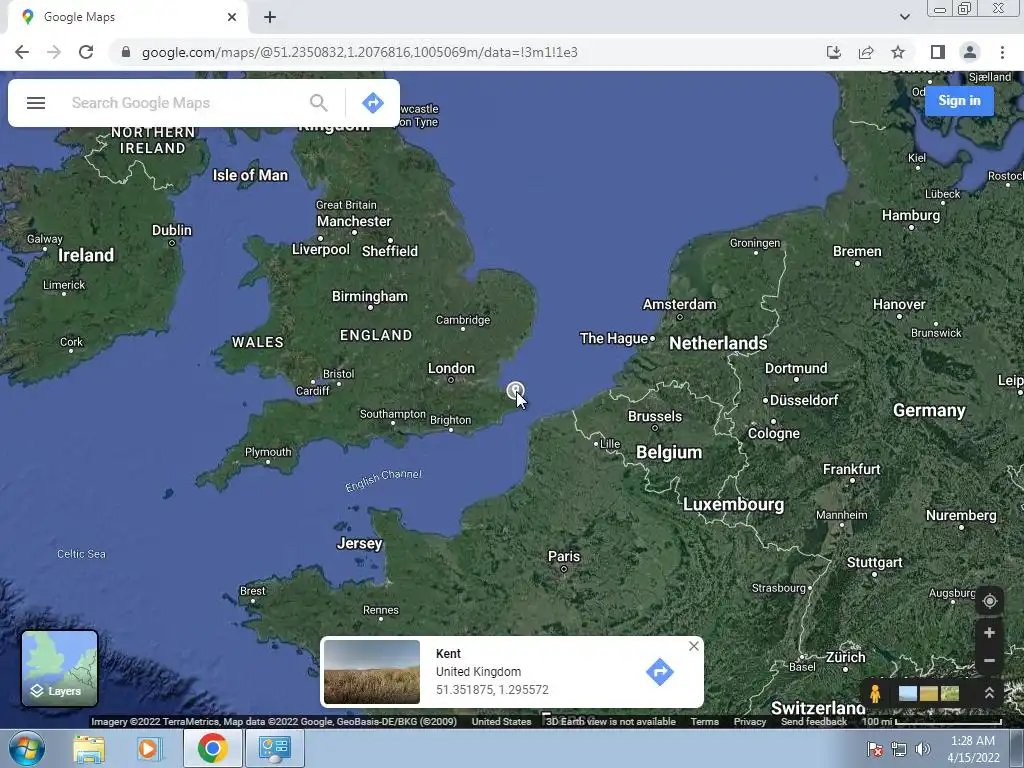The image size is (1024, 768).
Task: Open the Control Panel taskbar item
Action: click(274, 748)
